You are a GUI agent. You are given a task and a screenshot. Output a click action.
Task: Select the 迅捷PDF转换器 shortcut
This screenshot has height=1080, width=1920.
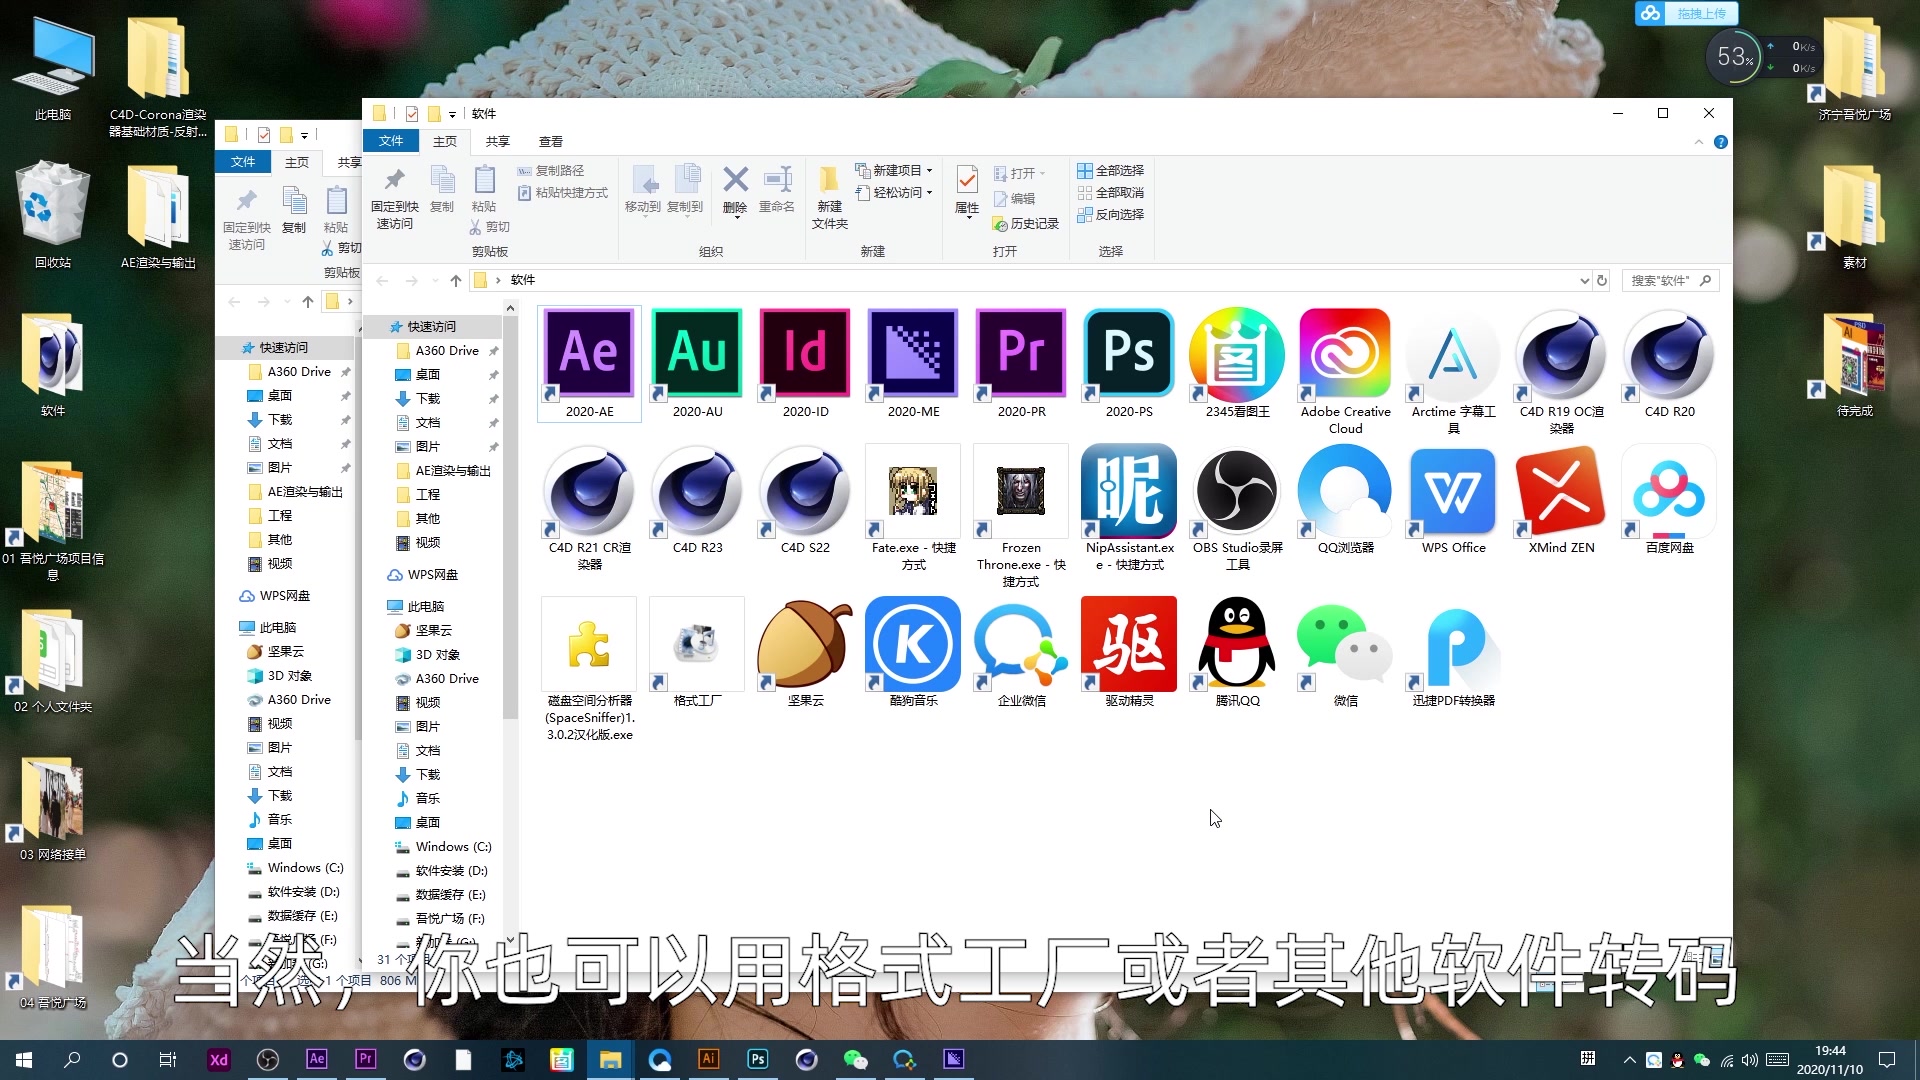[1453, 653]
